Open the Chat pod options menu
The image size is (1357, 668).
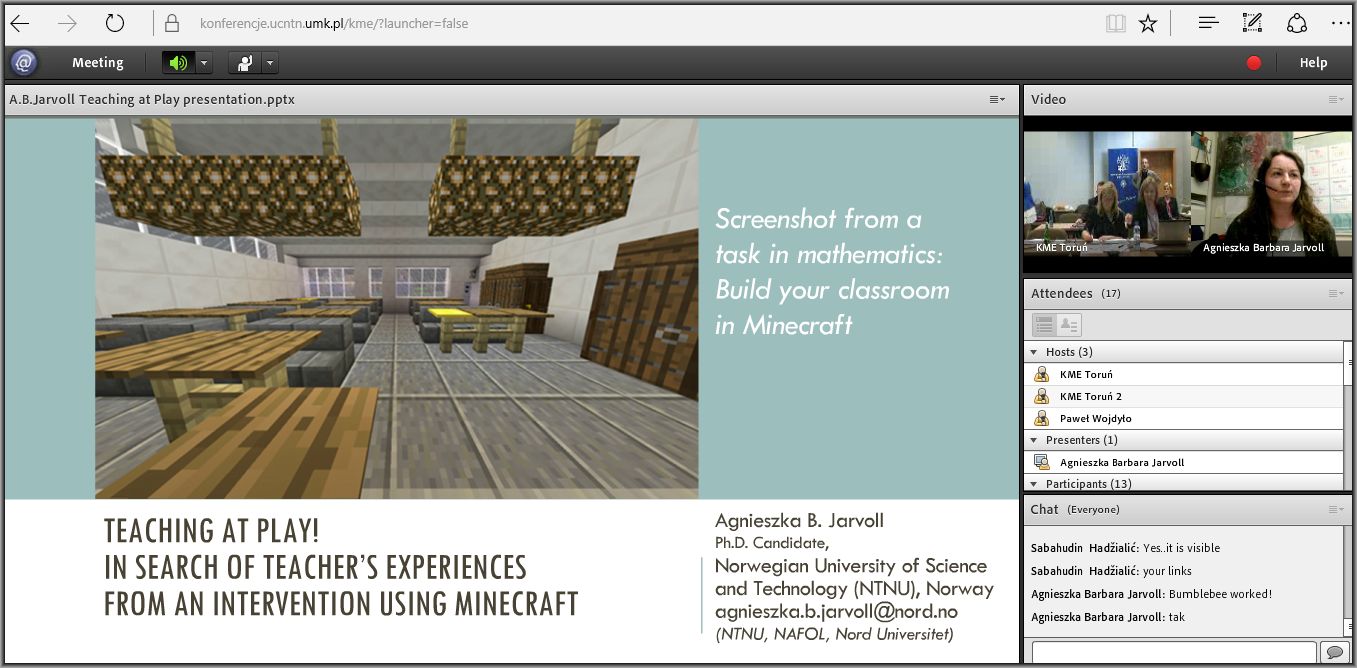pyautogui.click(x=1337, y=509)
